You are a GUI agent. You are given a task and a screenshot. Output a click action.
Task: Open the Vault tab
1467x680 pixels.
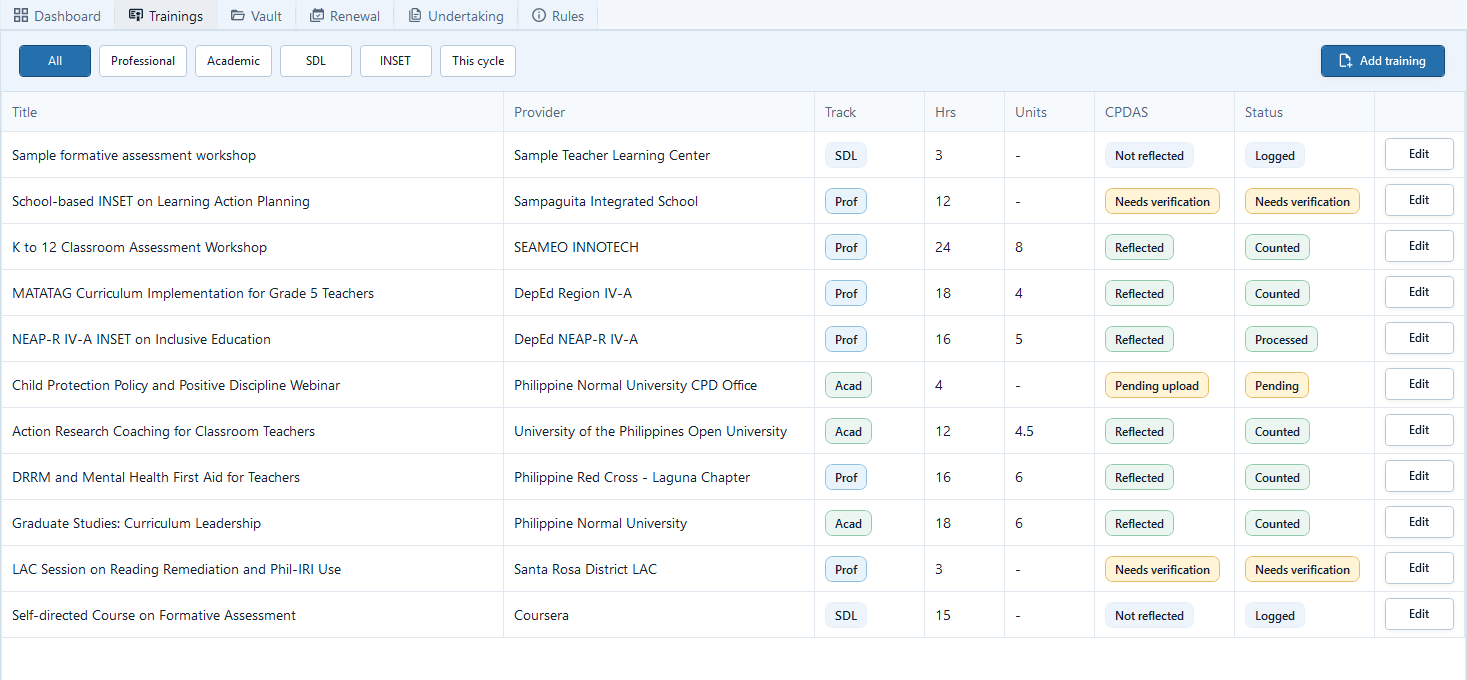pyautogui.click(x=256, y=16)
